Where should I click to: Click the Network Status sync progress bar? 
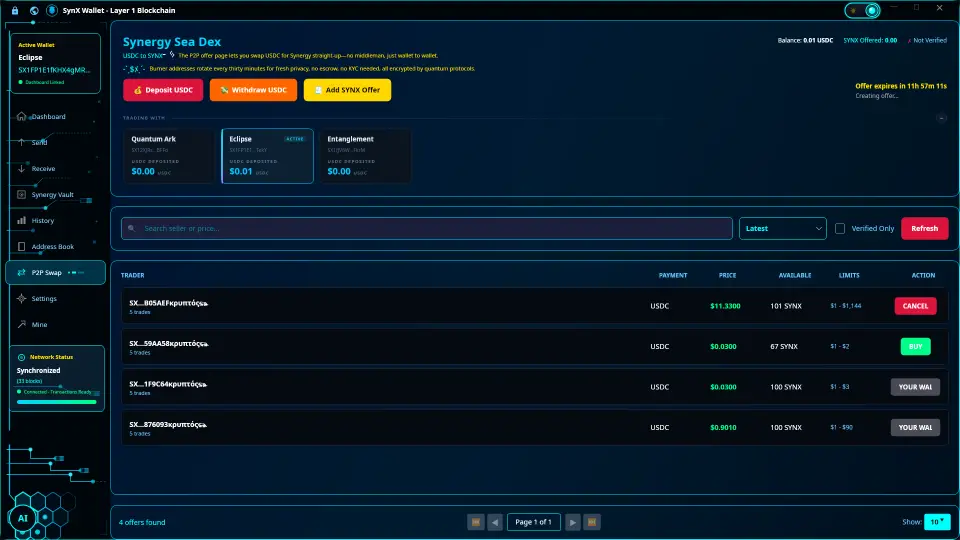coord(57,402)
